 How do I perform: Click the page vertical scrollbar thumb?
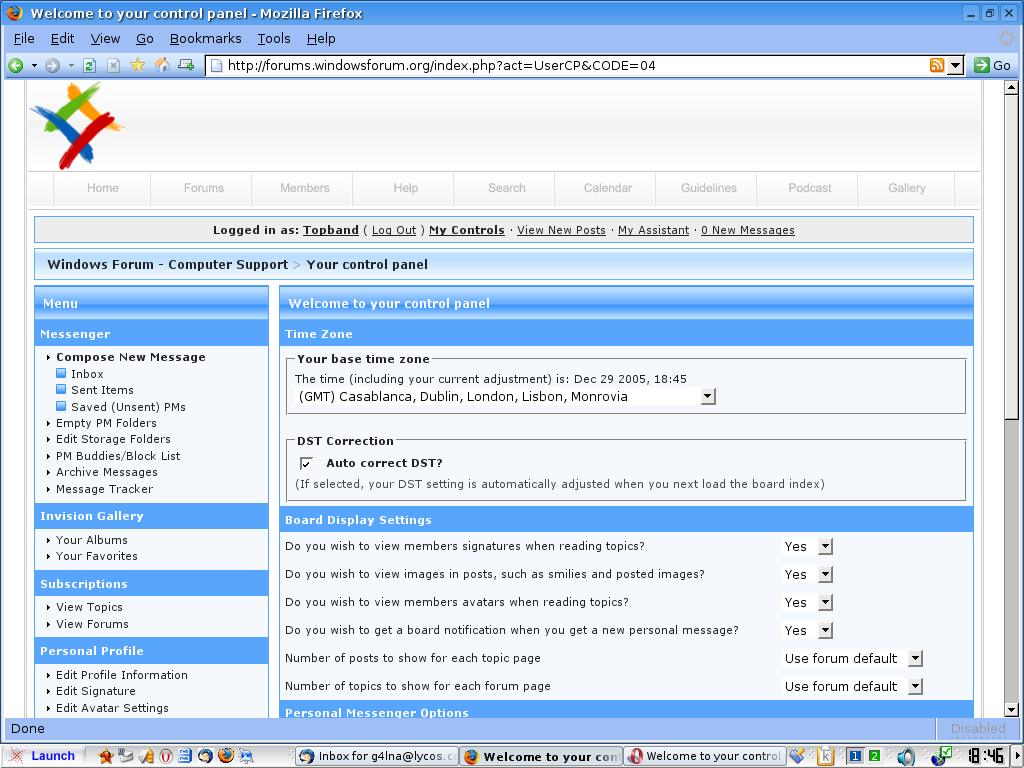point(1011,257)
